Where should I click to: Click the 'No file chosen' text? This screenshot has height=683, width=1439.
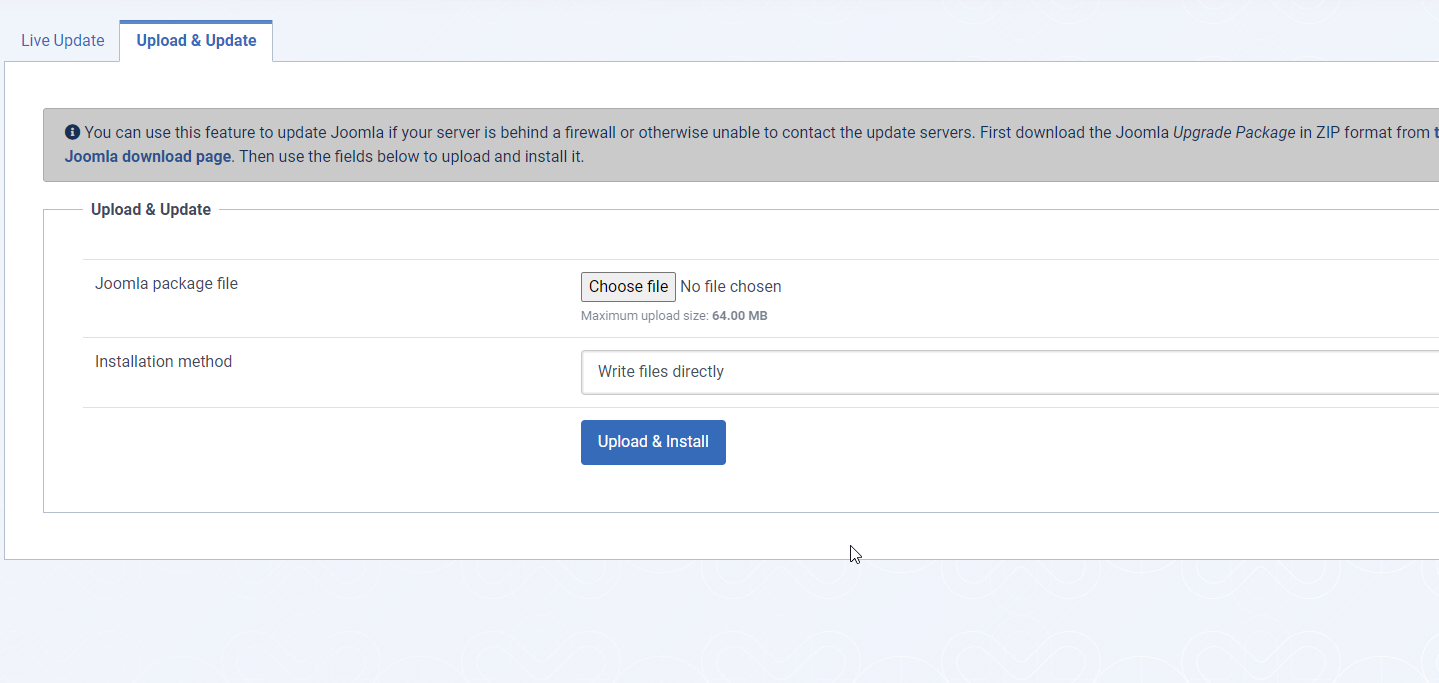coord(731,287)
